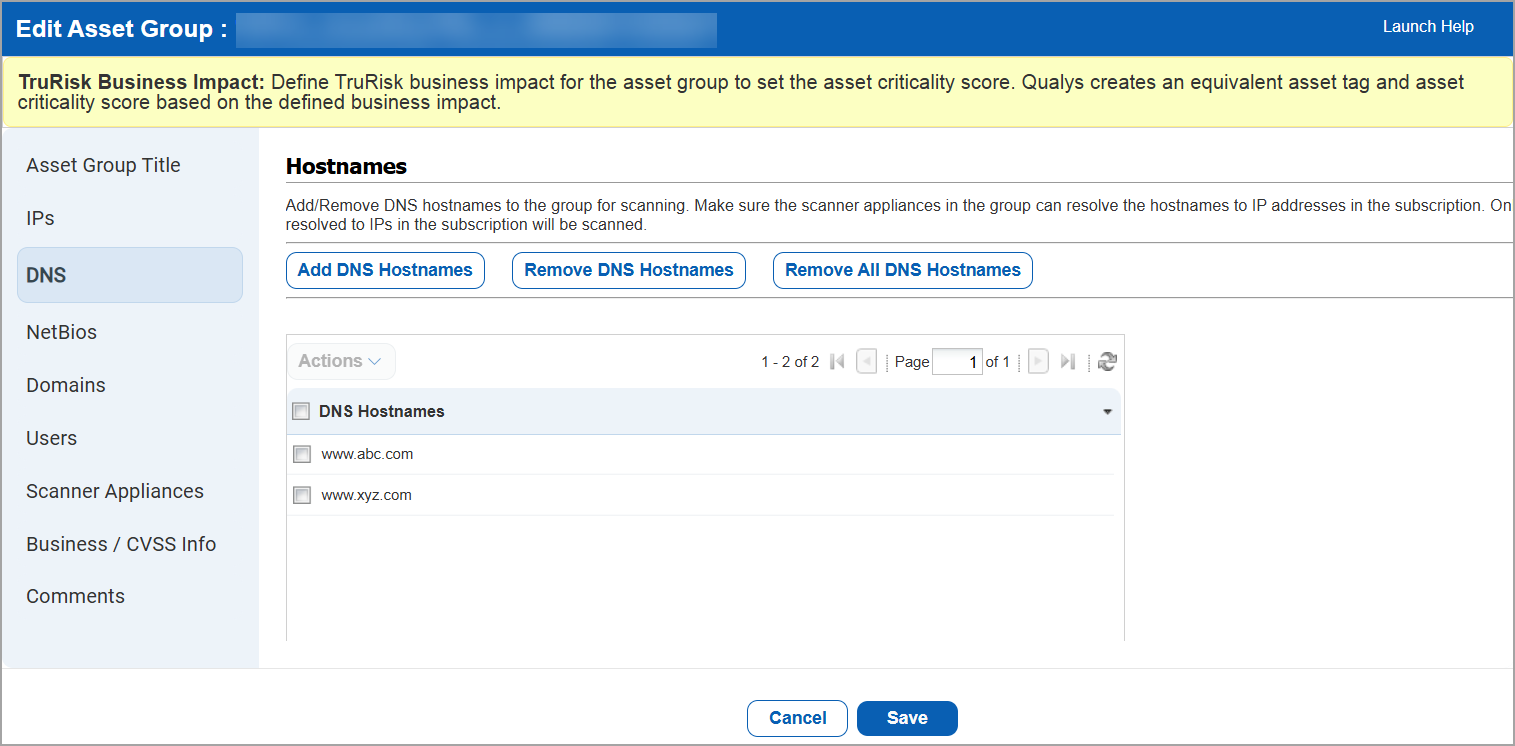
Task: Switch to the Comments section
Action: coord(75,596)
